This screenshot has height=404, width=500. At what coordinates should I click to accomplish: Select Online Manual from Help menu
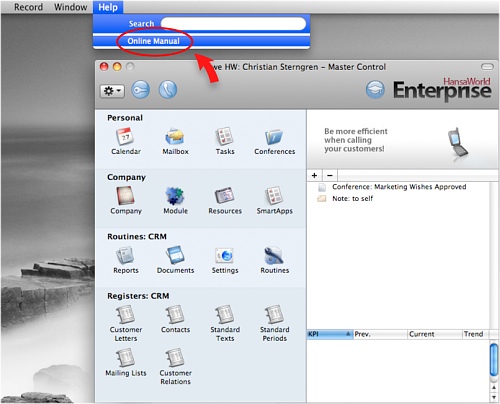click(x=153, y=41)
